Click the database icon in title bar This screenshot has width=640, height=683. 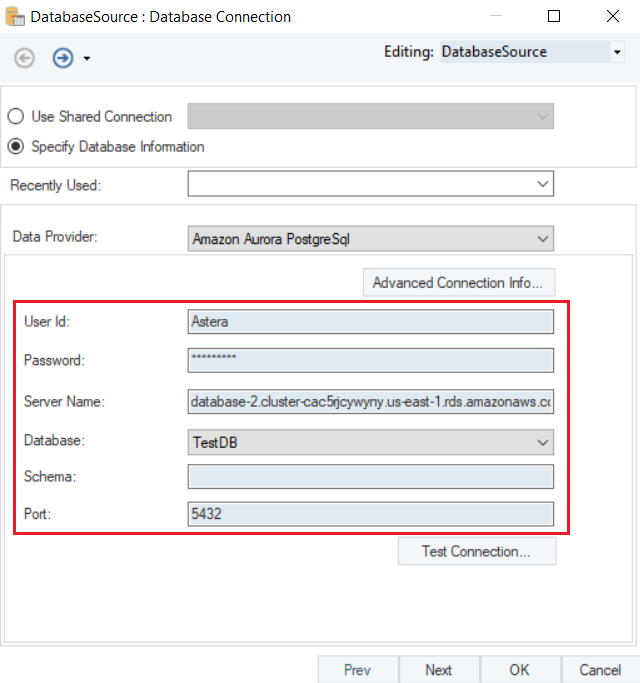point(15,16)
